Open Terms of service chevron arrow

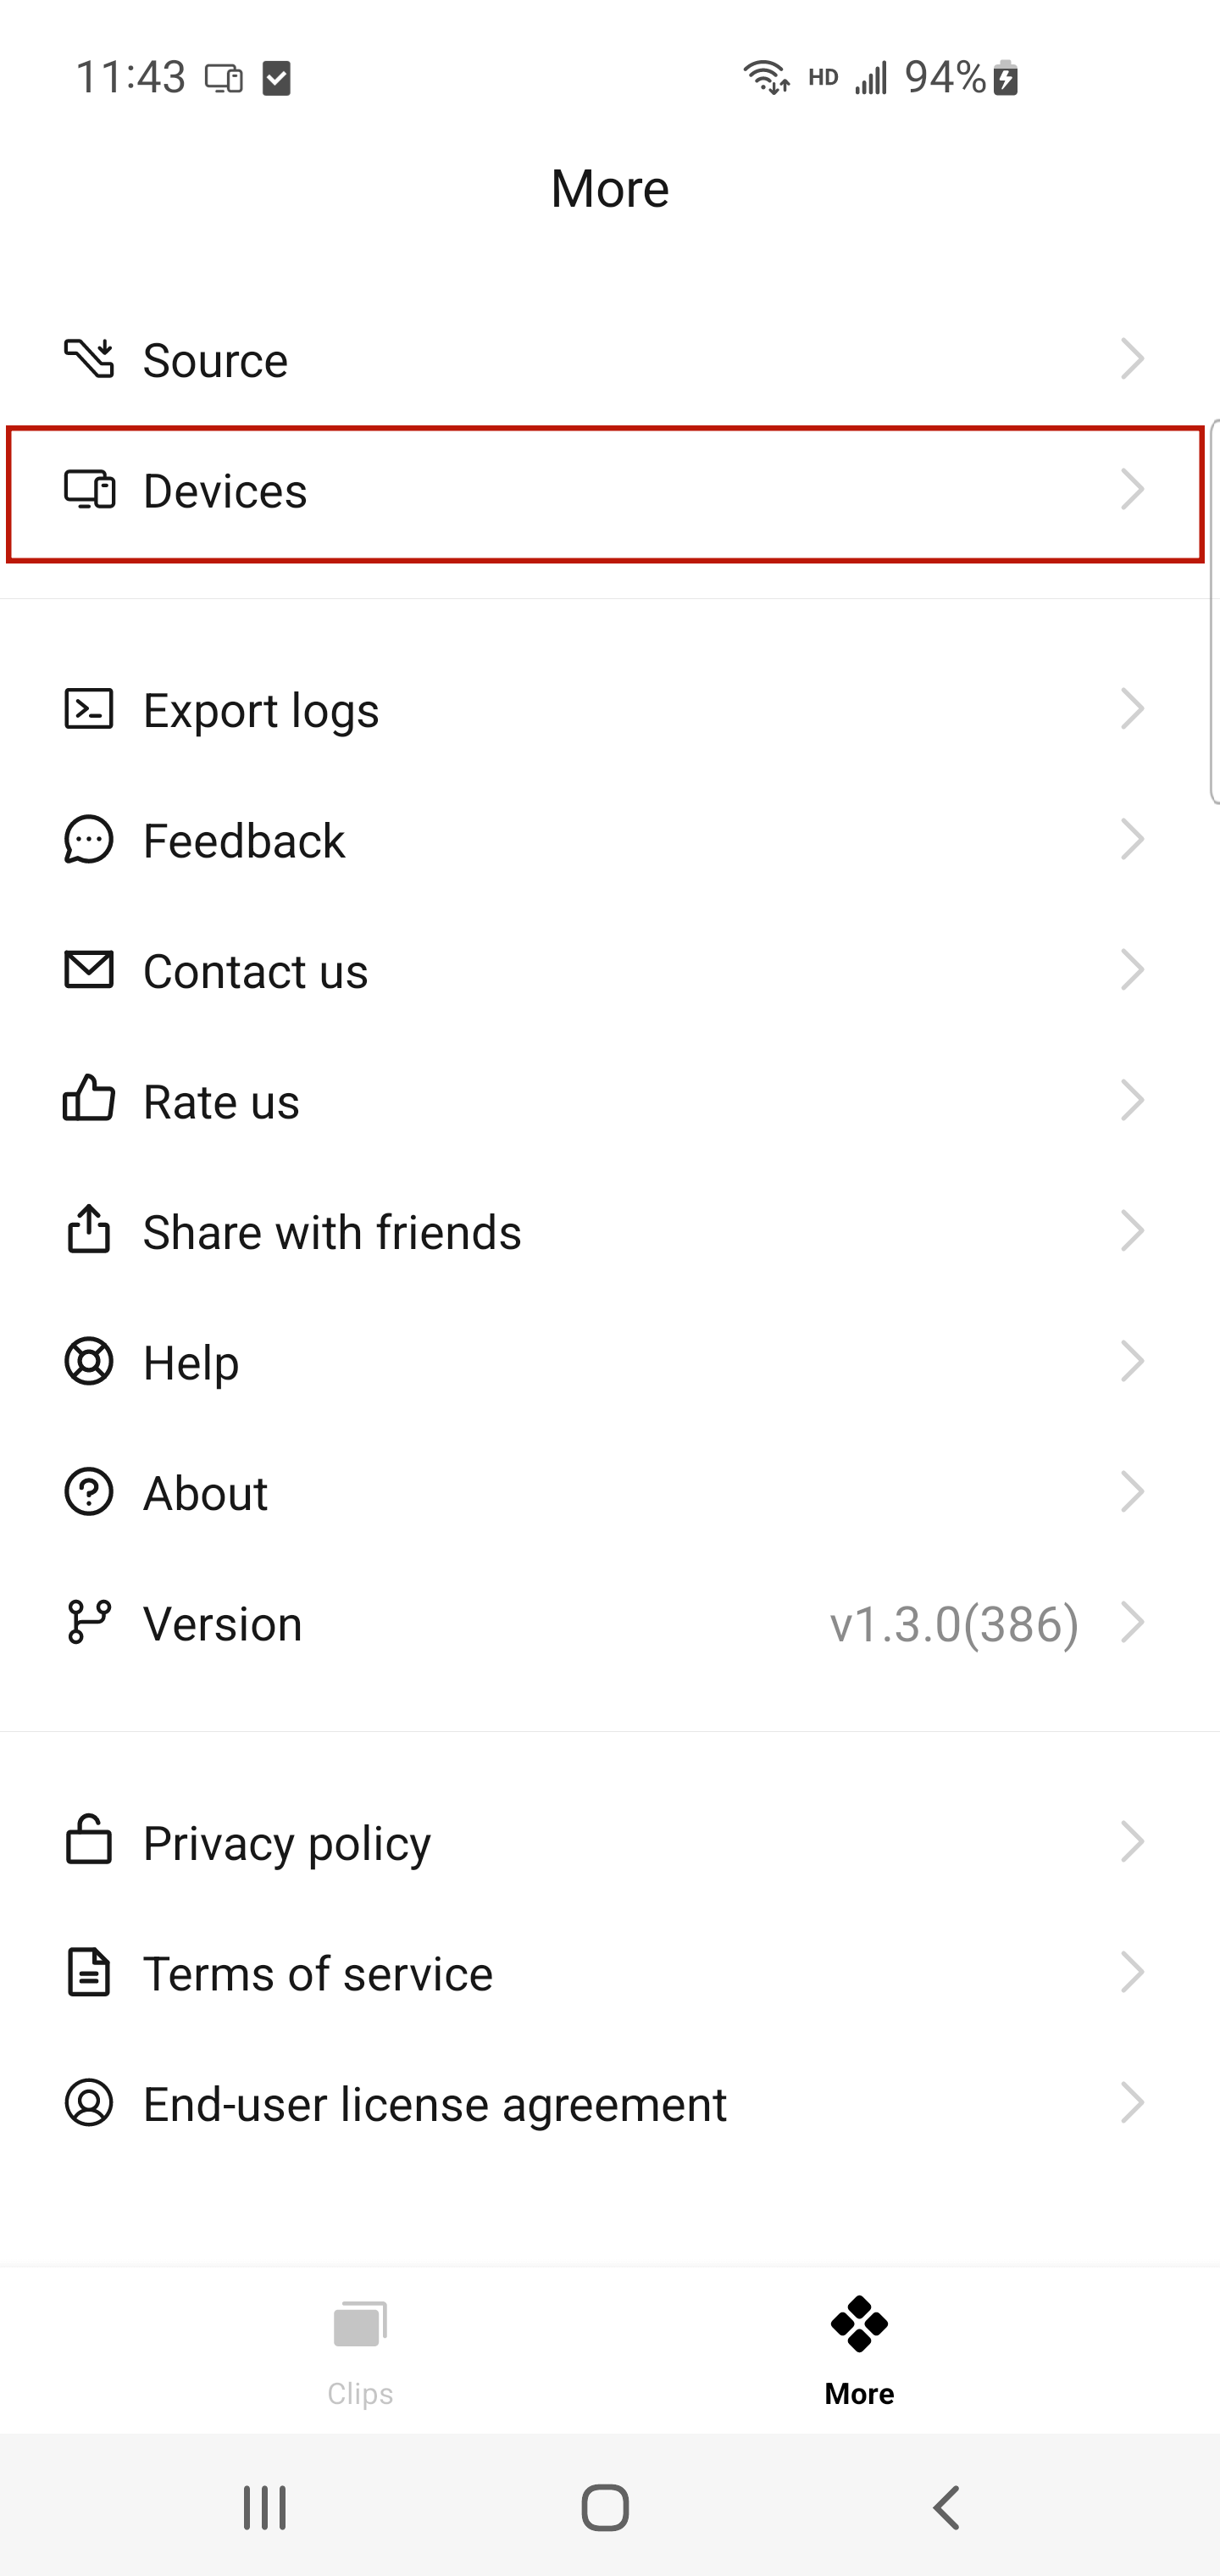[x=1132, y=1973]
